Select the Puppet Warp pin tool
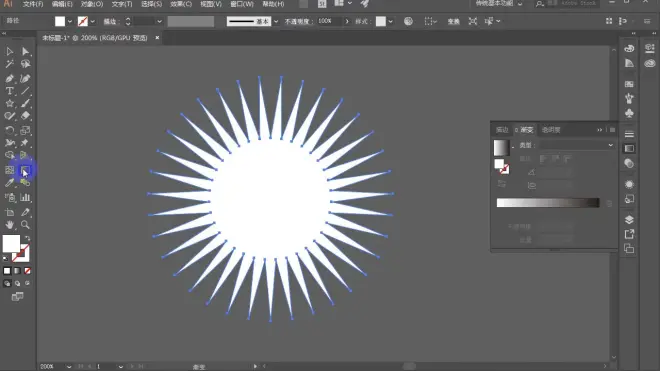660x371 pixels. coord(25,143)
